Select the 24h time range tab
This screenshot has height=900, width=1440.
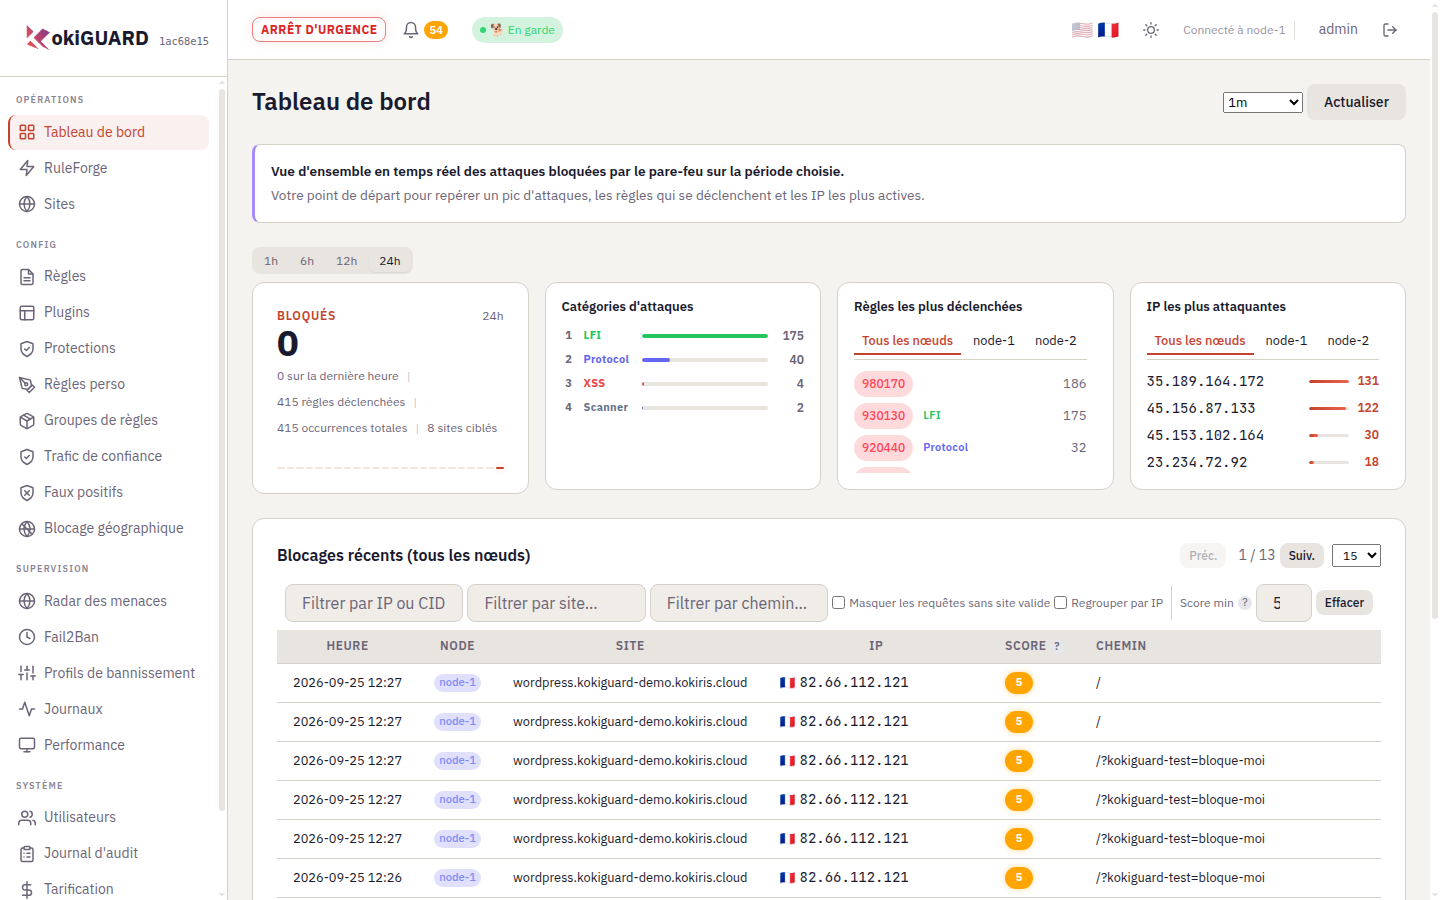coord(390,261)
